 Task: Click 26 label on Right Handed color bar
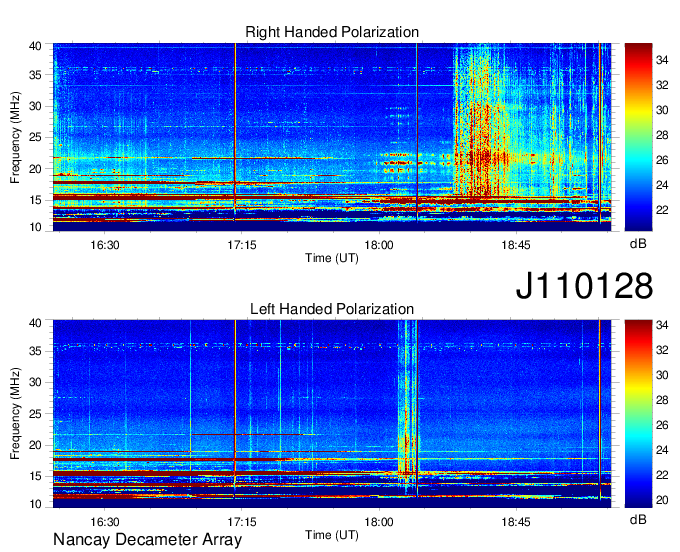[662, 160]
